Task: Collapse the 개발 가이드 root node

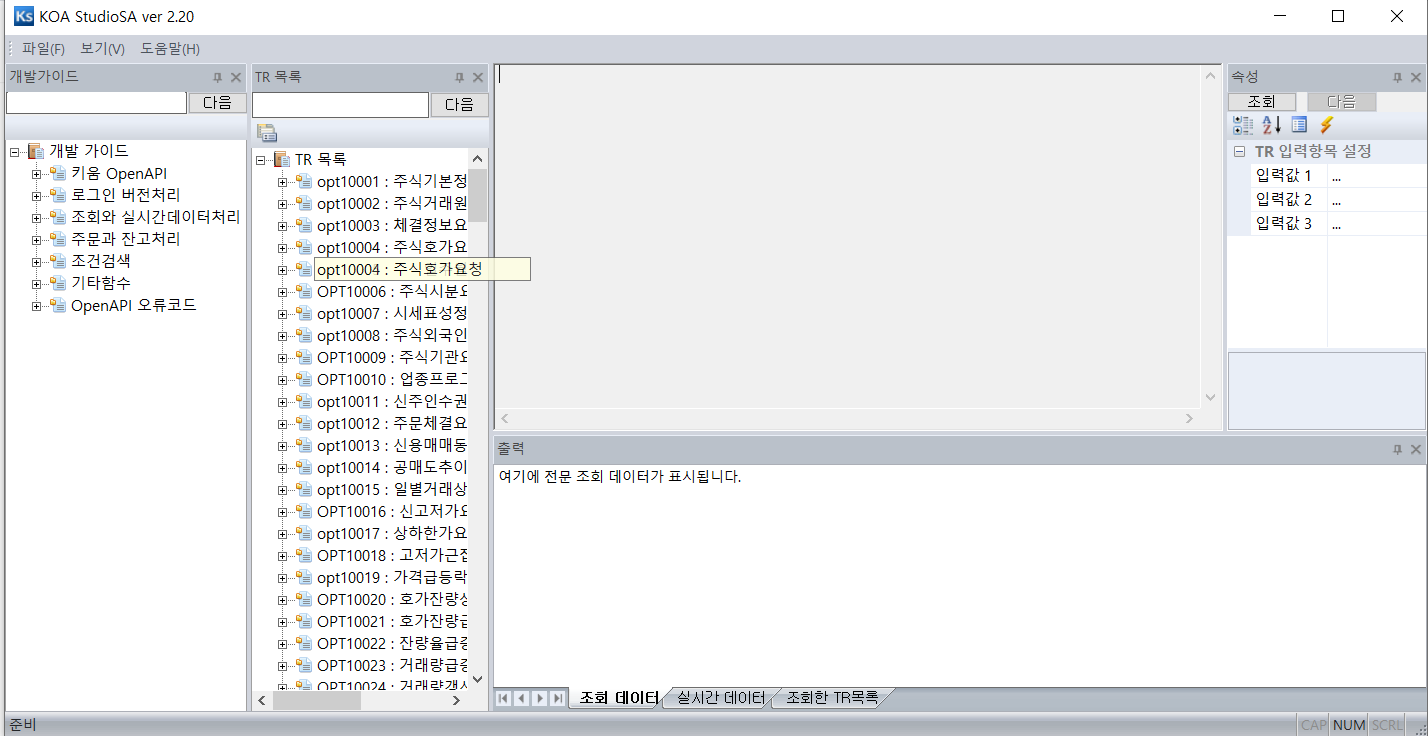Action: (15, 151)
